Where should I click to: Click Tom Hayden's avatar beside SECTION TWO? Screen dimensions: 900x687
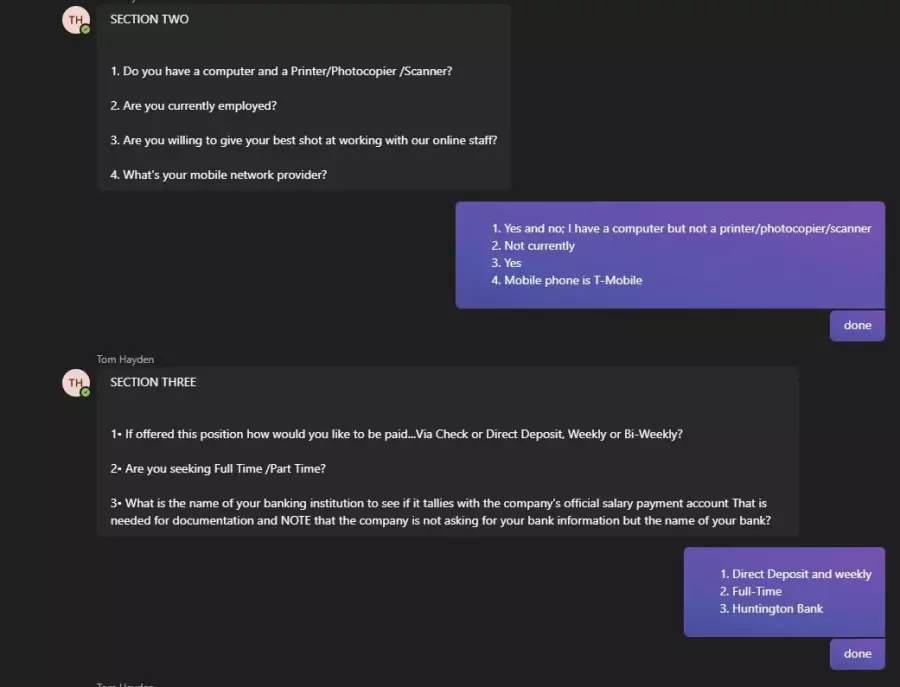[76, 20]
